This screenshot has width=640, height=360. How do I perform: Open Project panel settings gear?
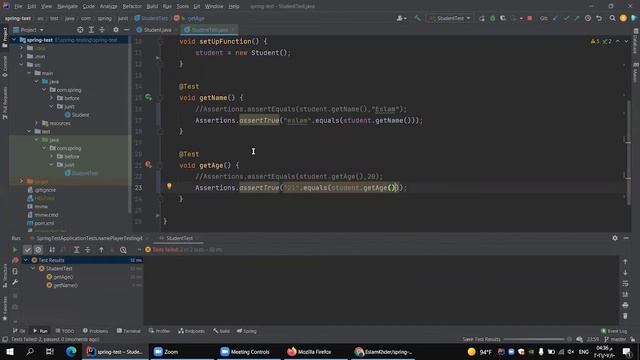(x=116, y=30)
